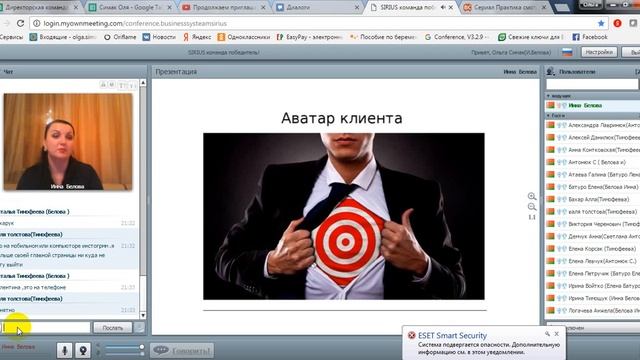
Task: Switch to the Диалоги browser tab
Action: 318,7
